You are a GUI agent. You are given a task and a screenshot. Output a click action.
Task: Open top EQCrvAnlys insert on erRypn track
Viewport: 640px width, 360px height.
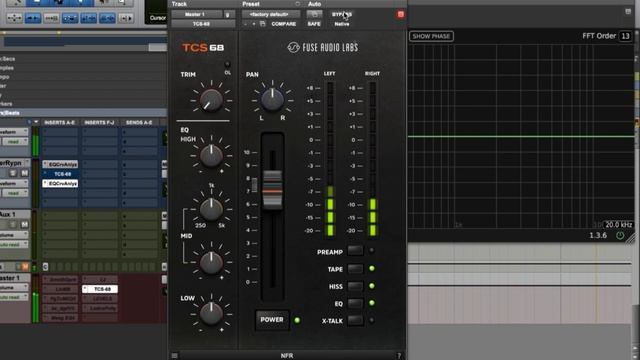60,164
